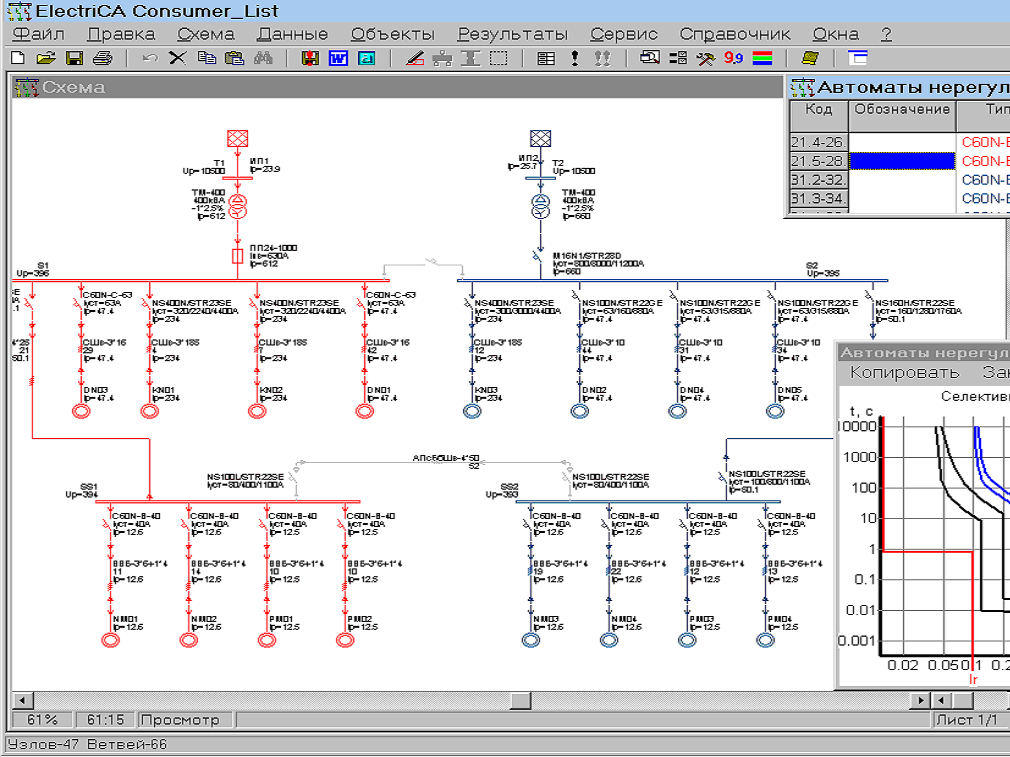The image size is (1010, 757).
Task: Click the Код column header
Action: tap(819, 116)
